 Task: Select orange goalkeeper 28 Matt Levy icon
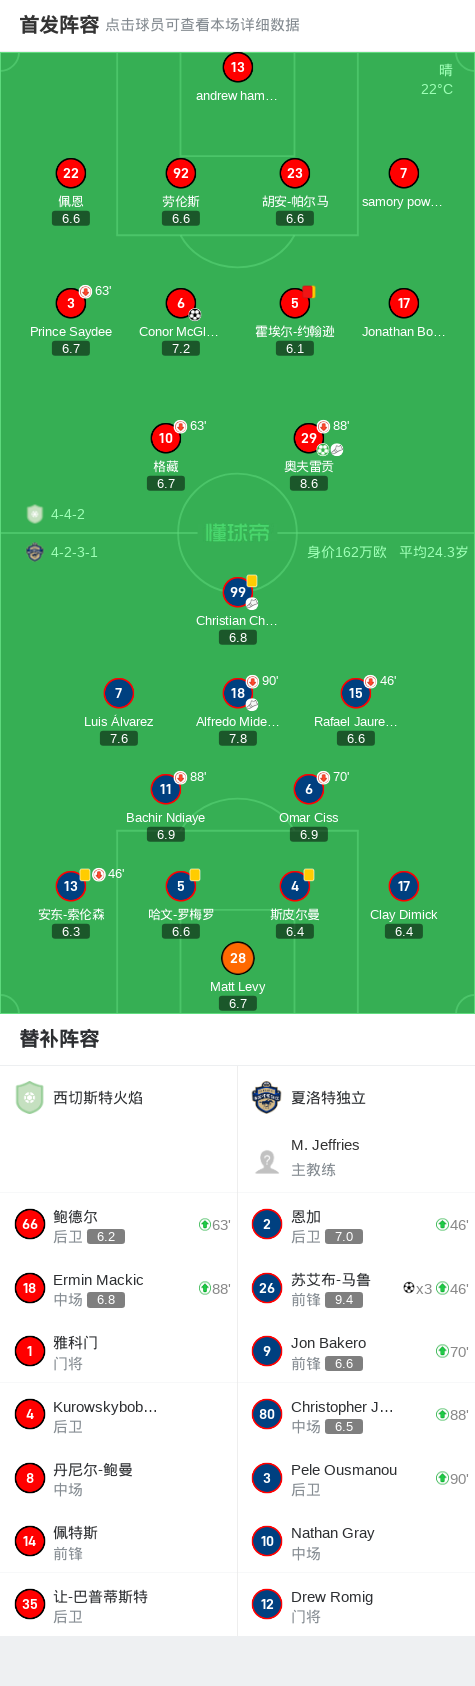tap(237, 958)
